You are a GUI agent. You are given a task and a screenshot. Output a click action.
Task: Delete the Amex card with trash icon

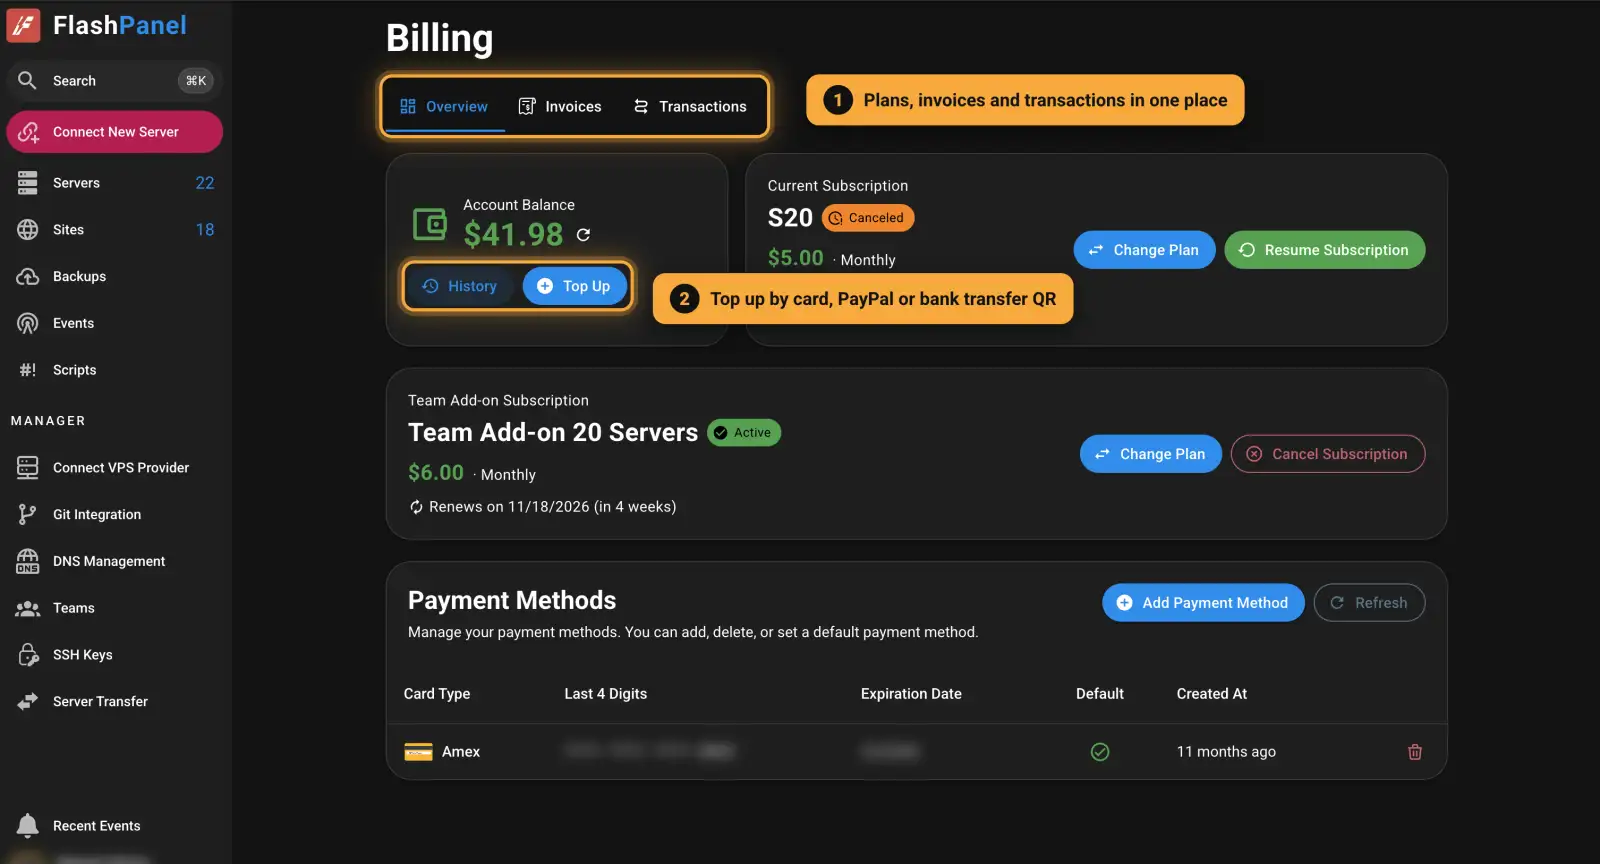pyautogui.click(x=1414, y=752)
